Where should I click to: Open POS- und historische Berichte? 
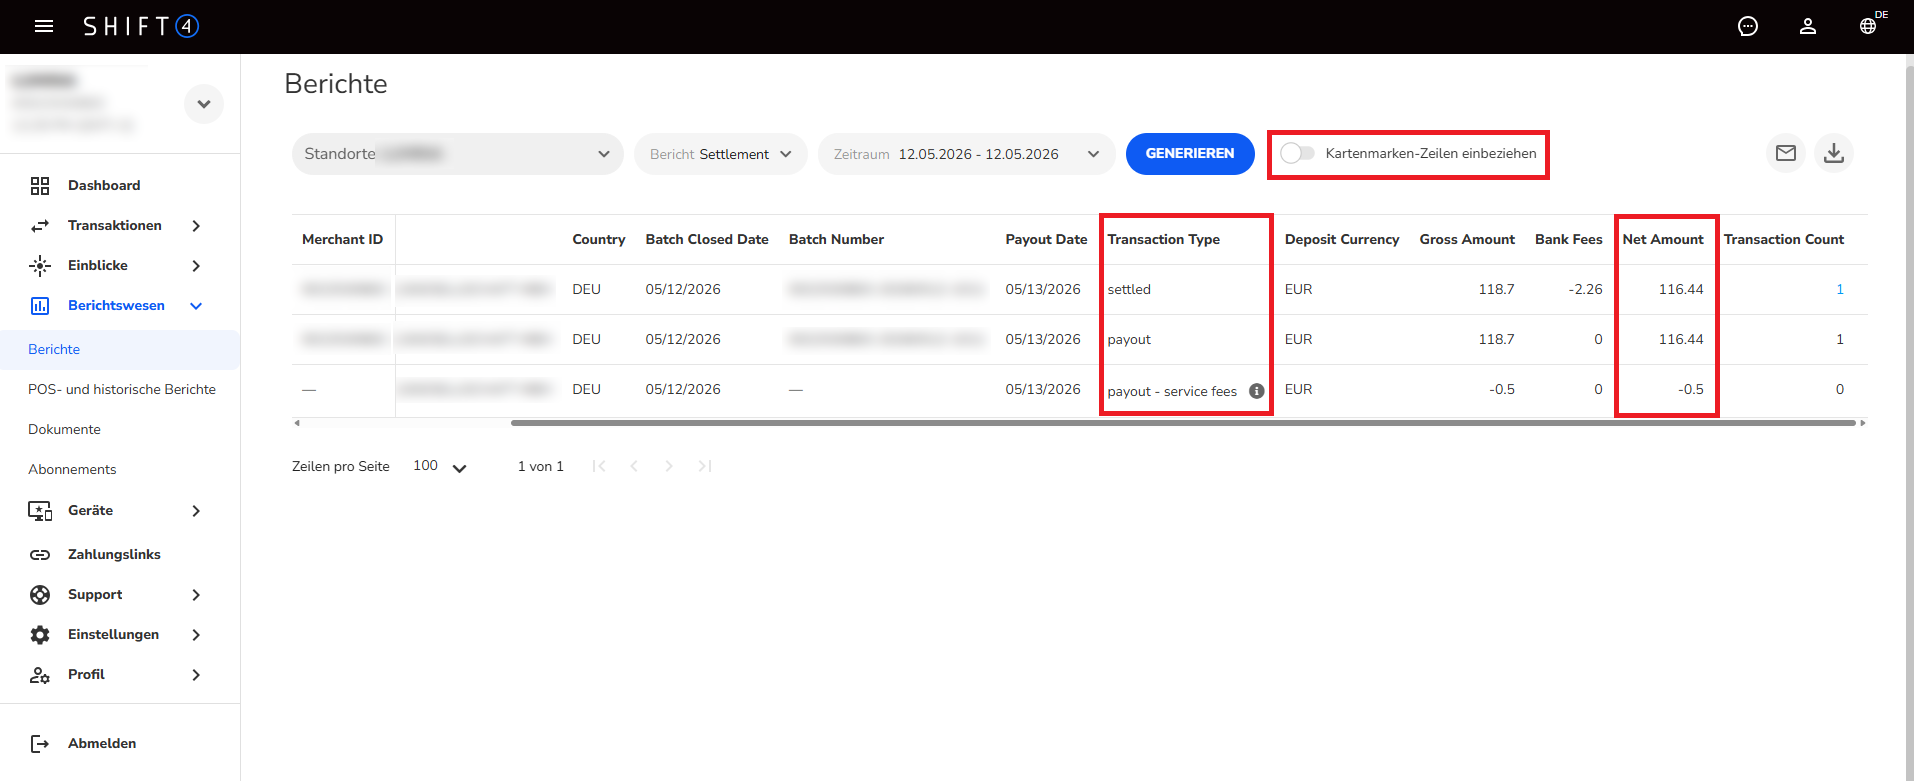(x=122, y=390)
